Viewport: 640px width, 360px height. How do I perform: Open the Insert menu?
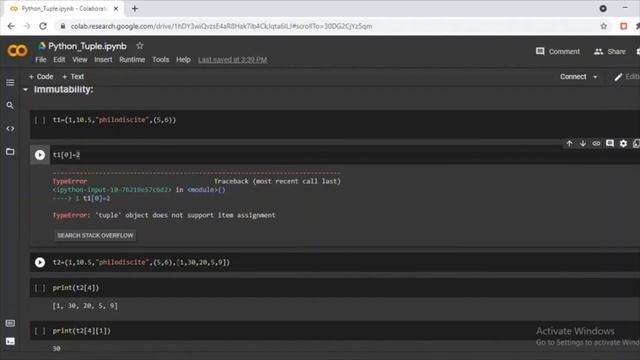point(103,60)
